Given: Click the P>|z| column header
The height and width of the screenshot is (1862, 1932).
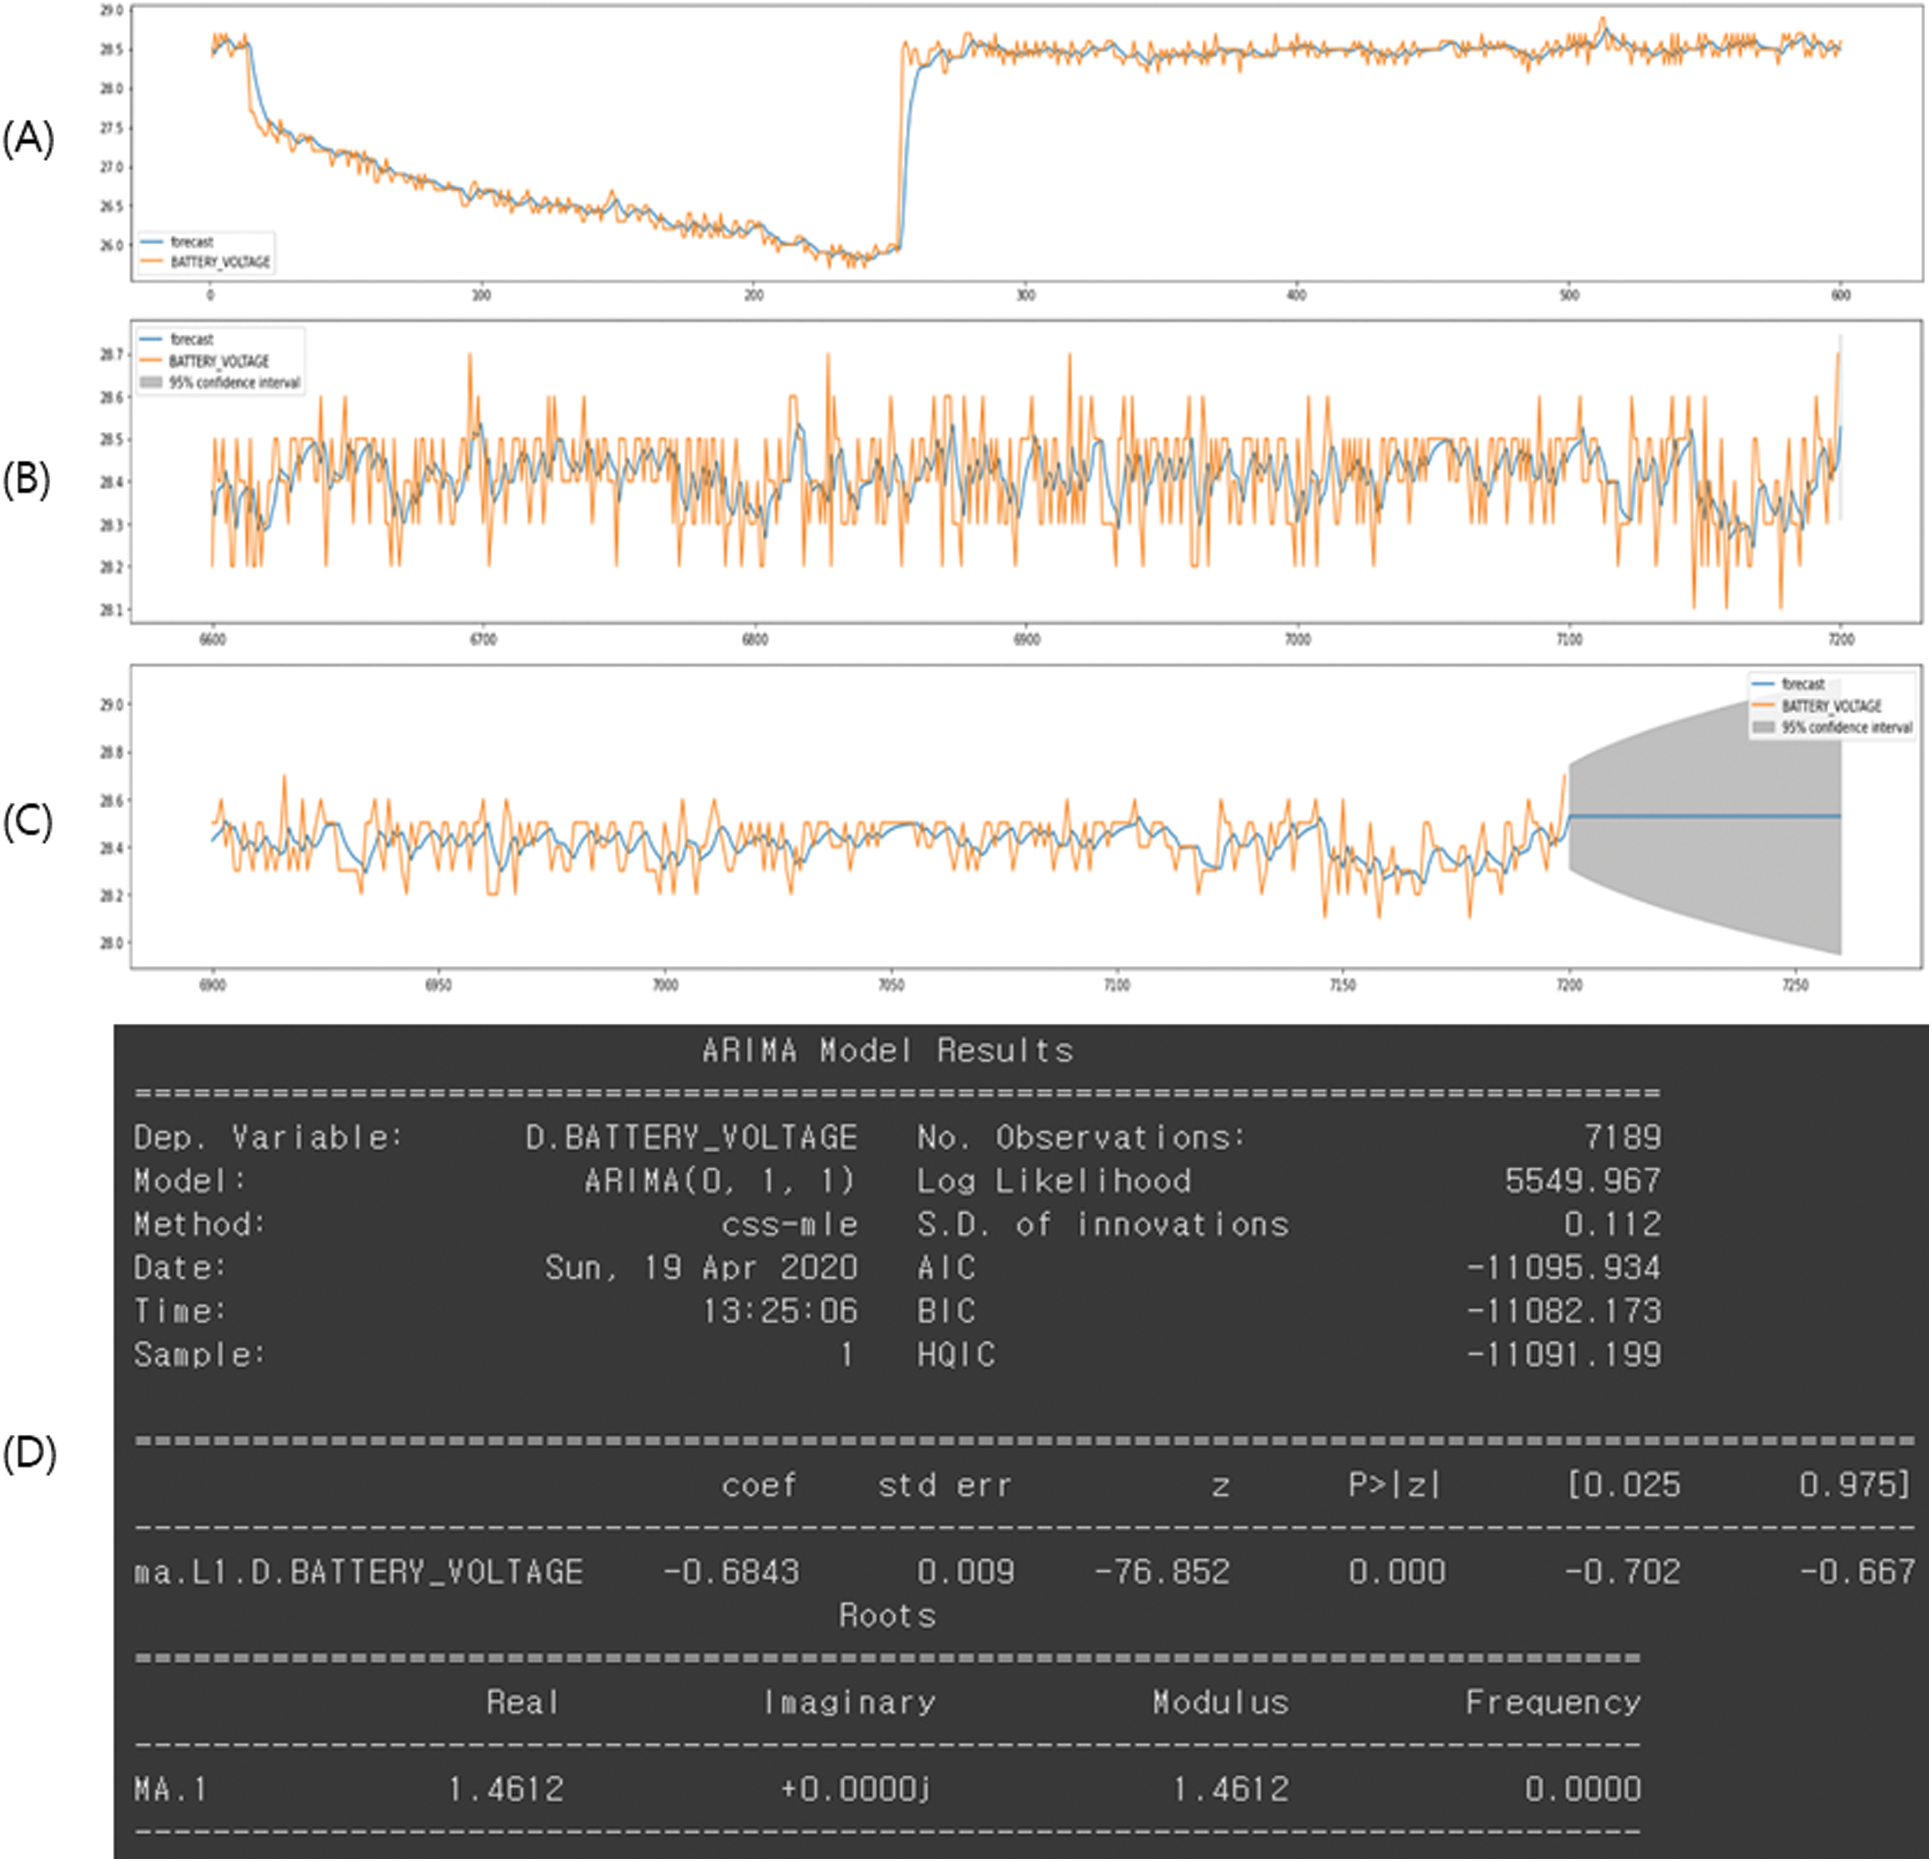Looking at the screenshot, I should pyautogui.click(x=1394, y=1485).
